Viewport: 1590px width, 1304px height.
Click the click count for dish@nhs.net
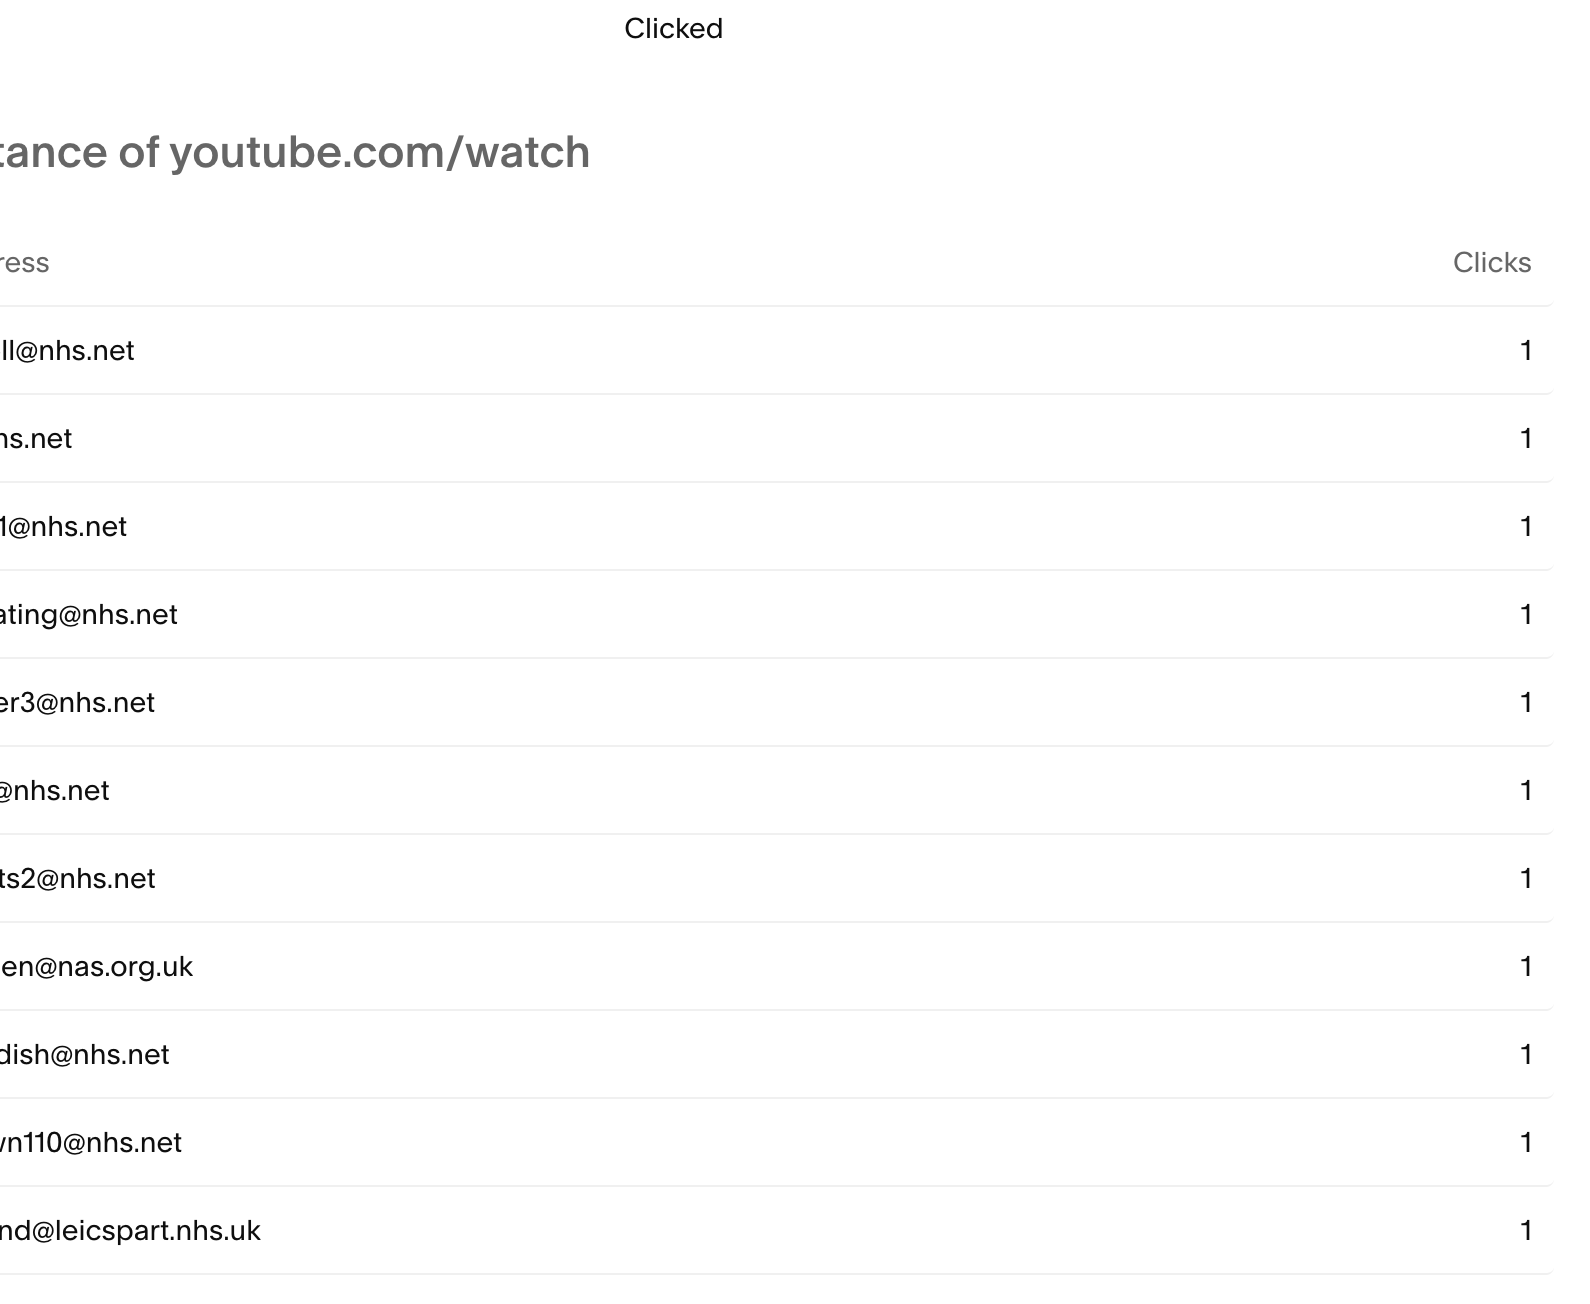(1526, 1054)
